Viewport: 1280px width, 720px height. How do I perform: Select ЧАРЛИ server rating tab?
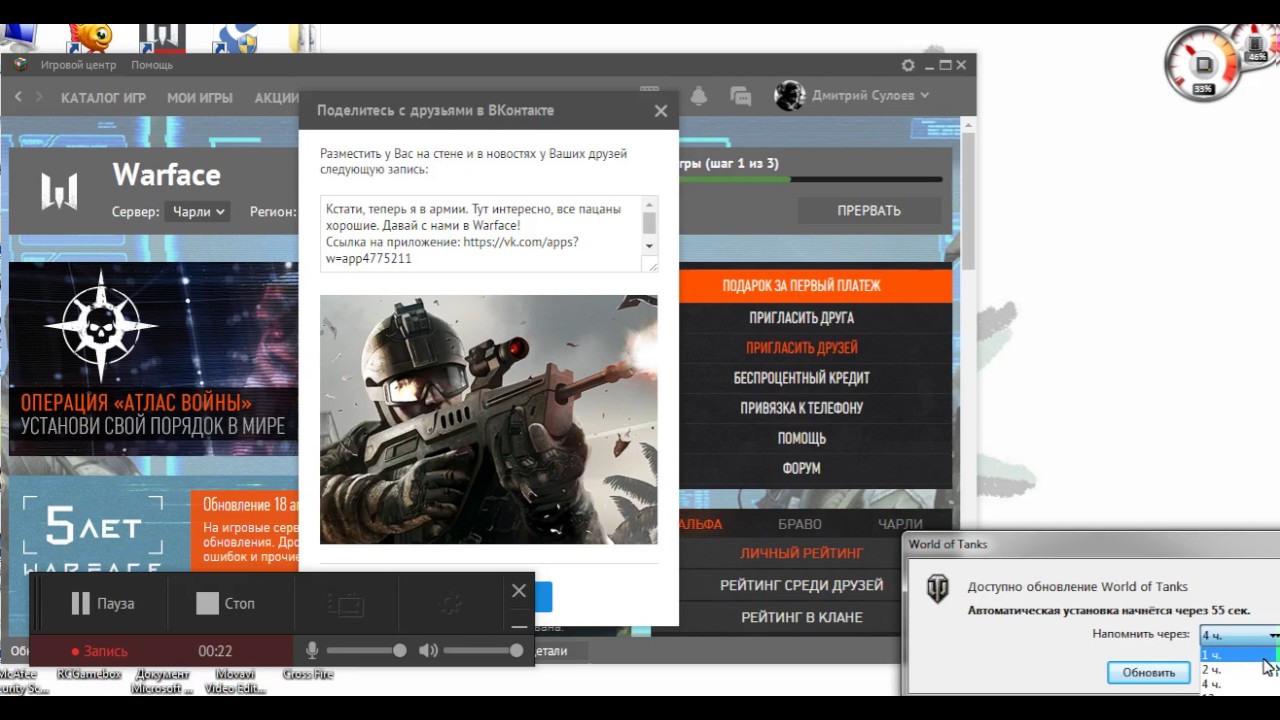point(900,524)
